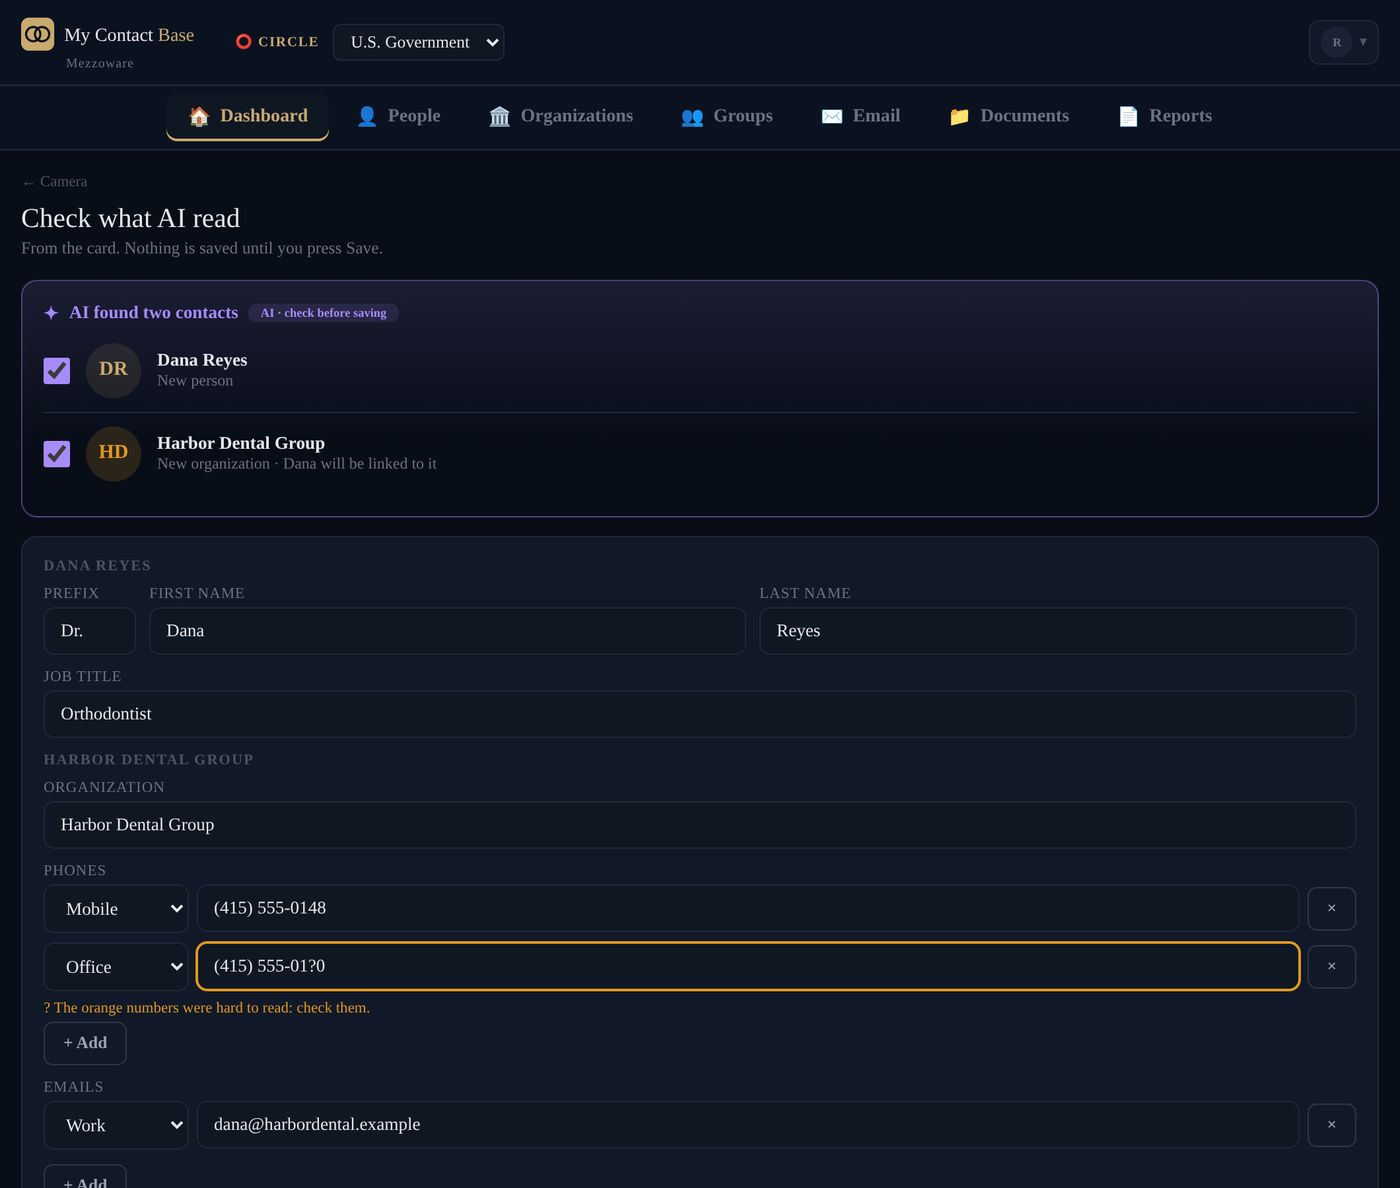1400x1188 pixels.
Task: Open the user avatar menu
Action: [1343, 42]
